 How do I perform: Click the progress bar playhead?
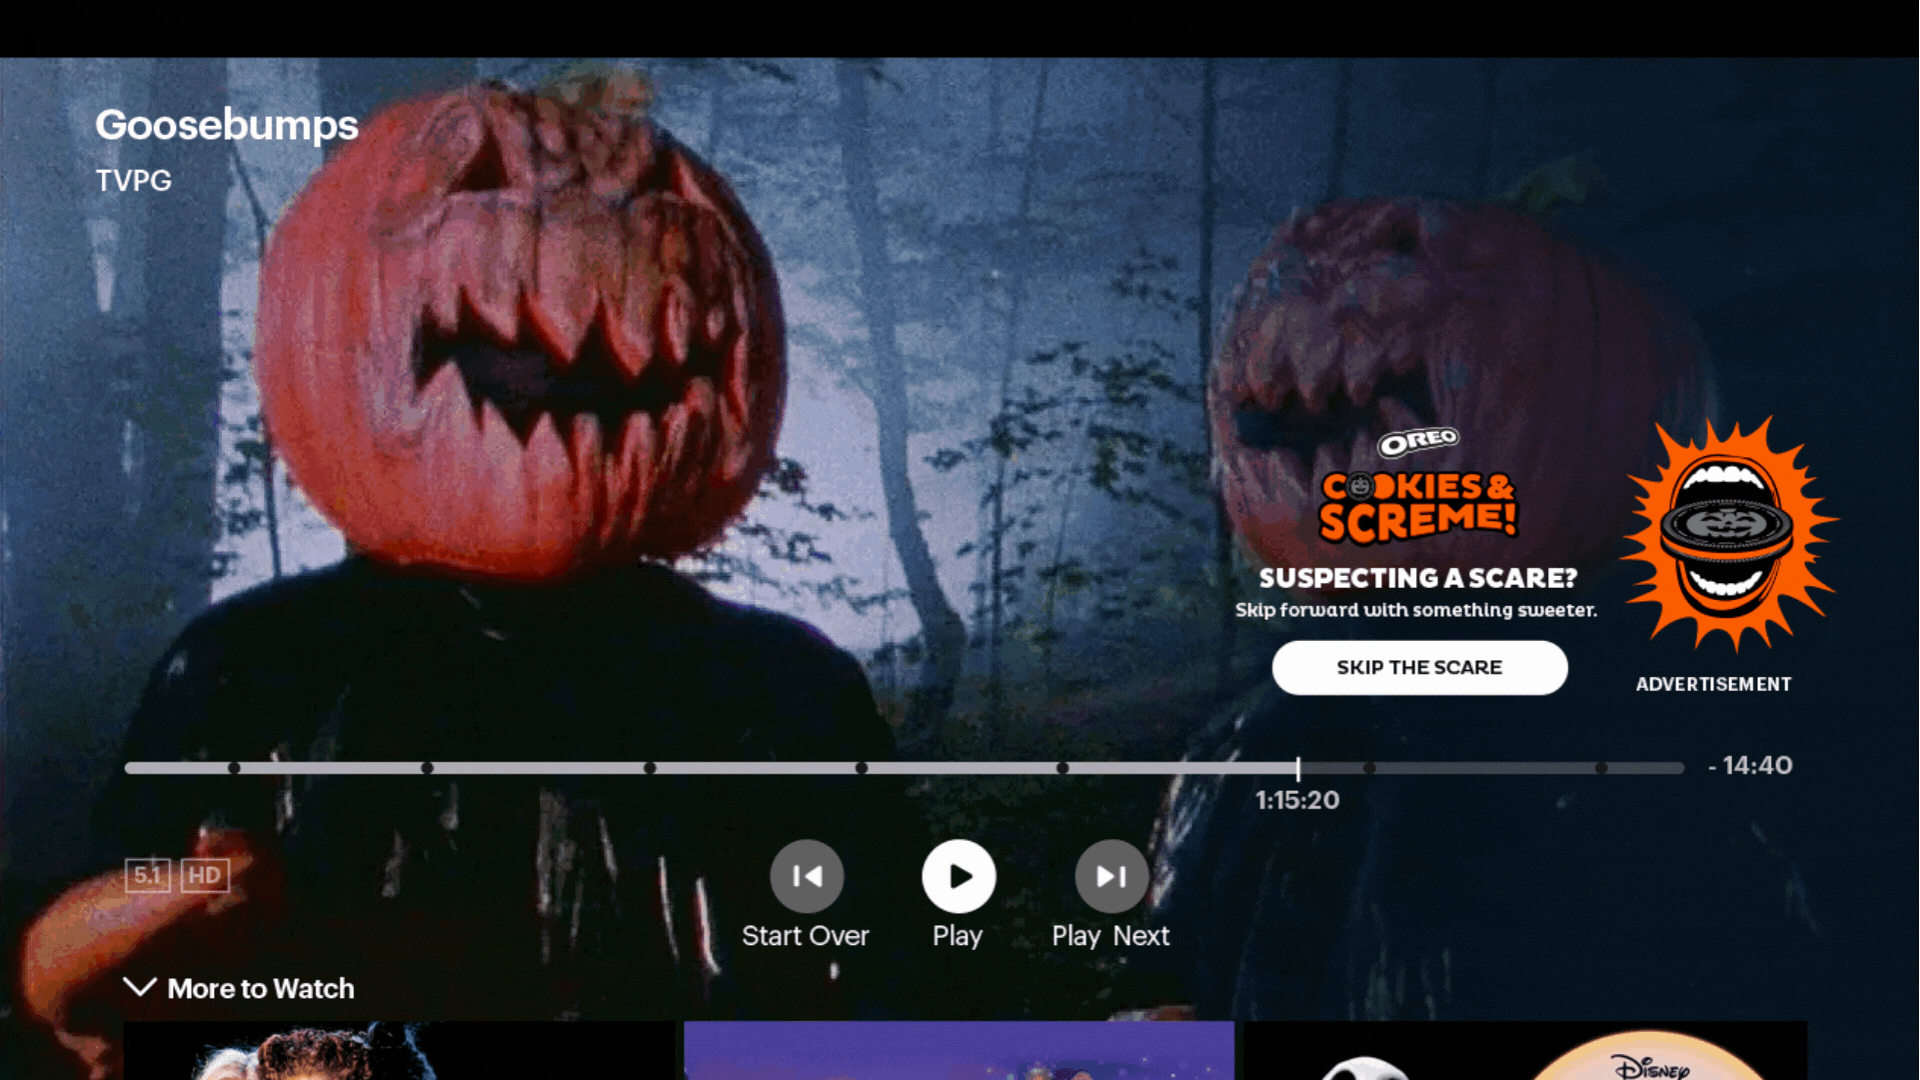click(1298, 768)
